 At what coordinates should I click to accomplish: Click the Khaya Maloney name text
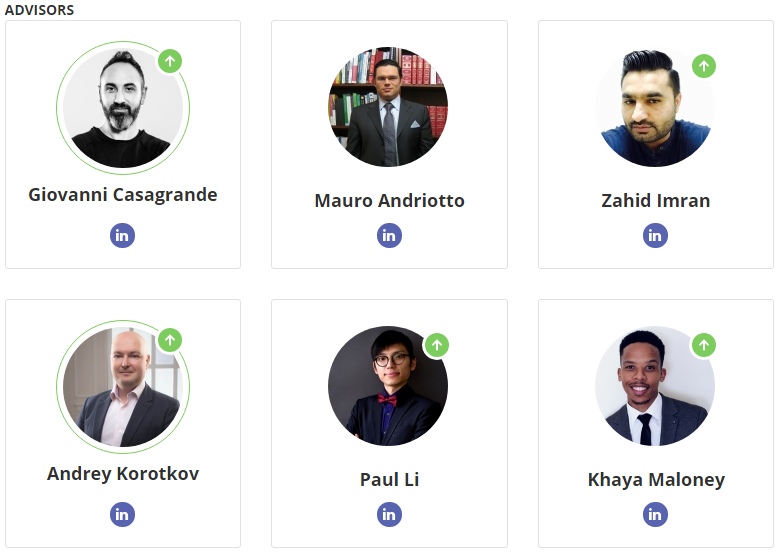point(656,479)
